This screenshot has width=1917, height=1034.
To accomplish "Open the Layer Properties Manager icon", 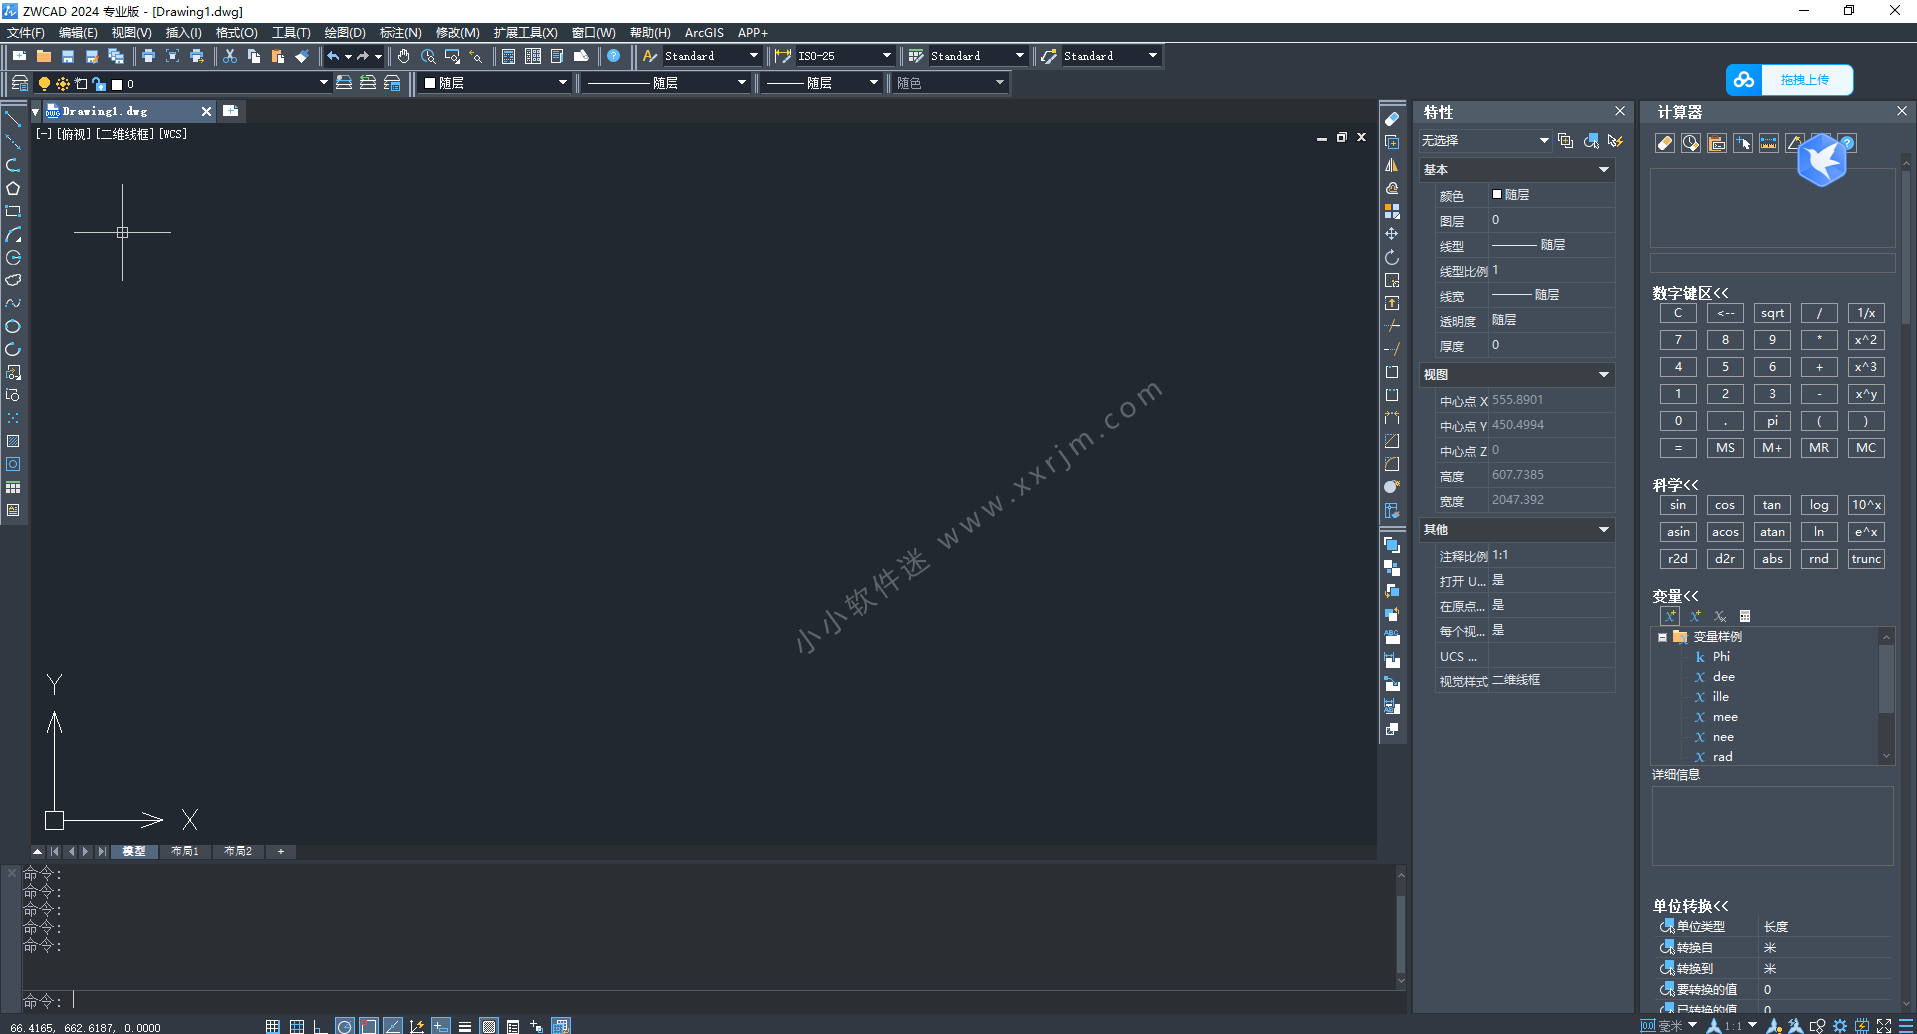I will [19, 83].
